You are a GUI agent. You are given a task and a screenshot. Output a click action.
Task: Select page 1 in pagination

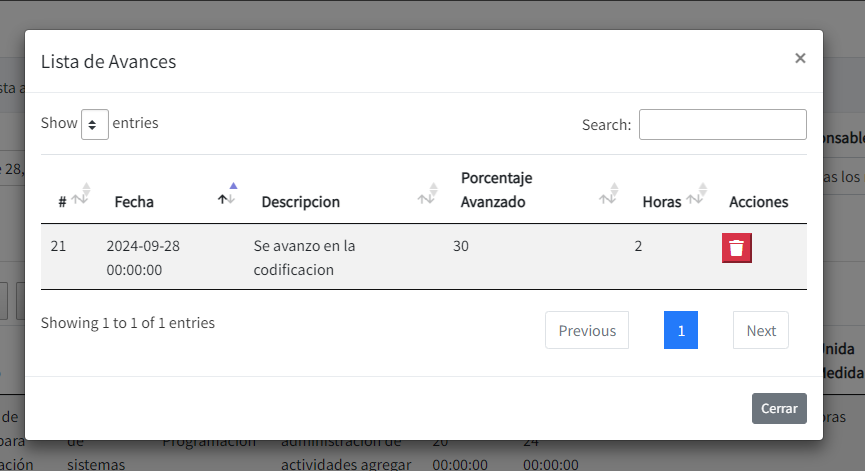click(681, 331)
